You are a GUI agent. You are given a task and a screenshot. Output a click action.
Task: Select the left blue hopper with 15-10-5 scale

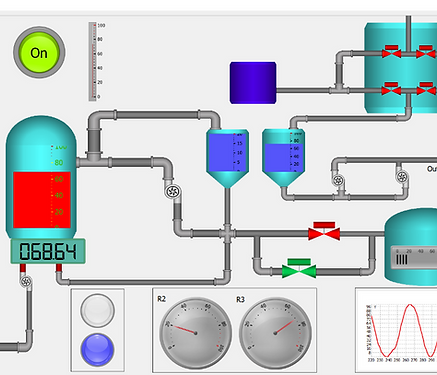[x=227, y=158]
